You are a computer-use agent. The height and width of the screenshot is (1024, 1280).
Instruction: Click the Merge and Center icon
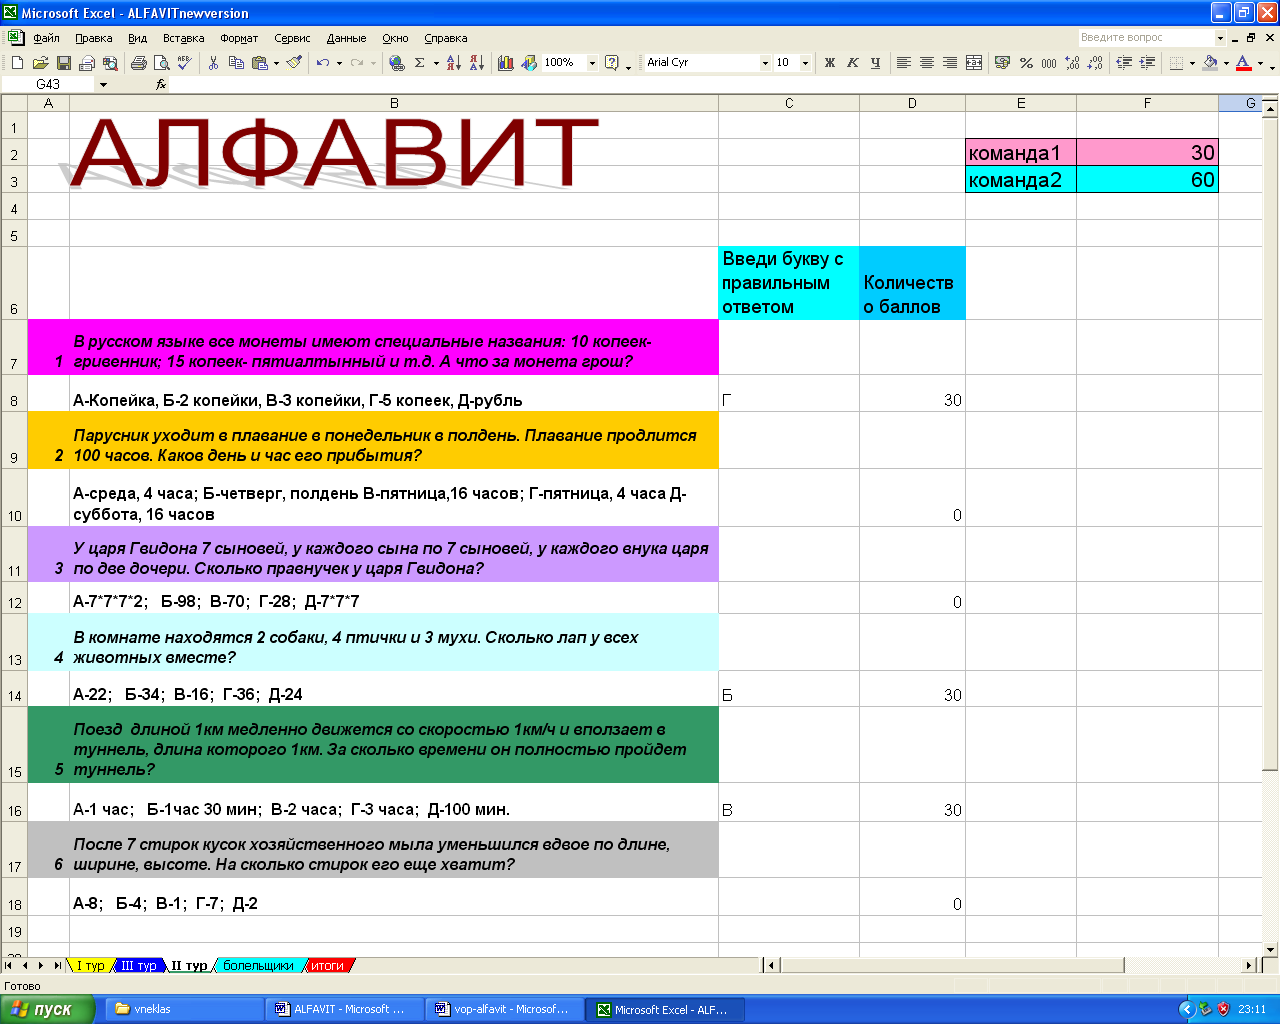(x=974, y=63)
